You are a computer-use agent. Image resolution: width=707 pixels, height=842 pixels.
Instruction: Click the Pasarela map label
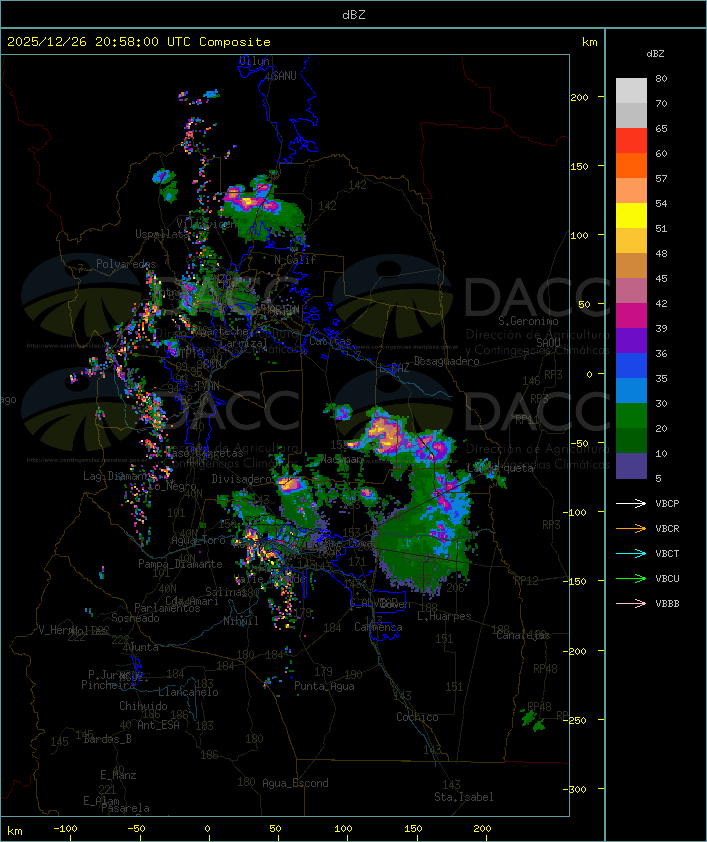coord(126,808)
